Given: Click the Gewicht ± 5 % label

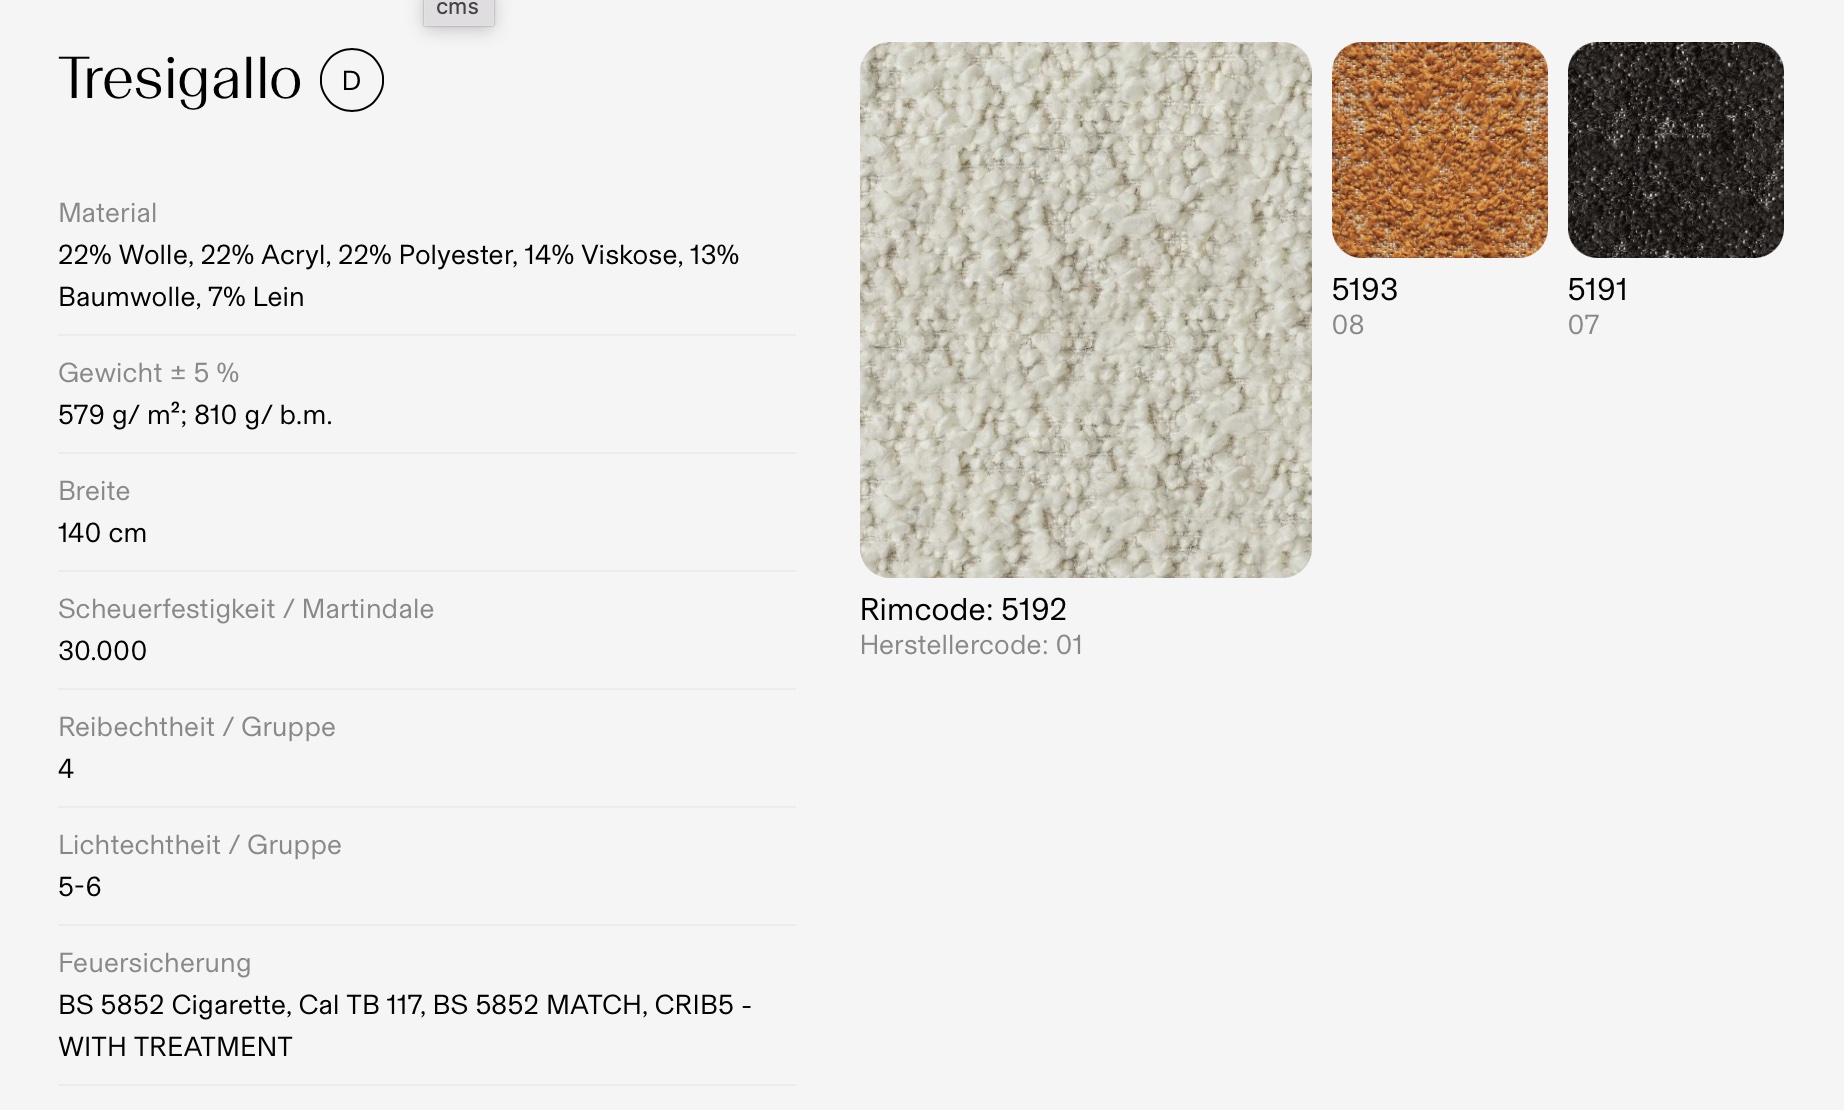Looking at the screenshot, I should (x=149, y=373).
